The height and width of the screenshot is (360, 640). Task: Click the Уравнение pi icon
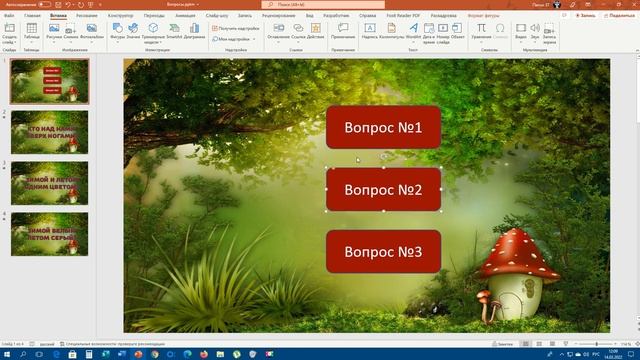(481, 28)
